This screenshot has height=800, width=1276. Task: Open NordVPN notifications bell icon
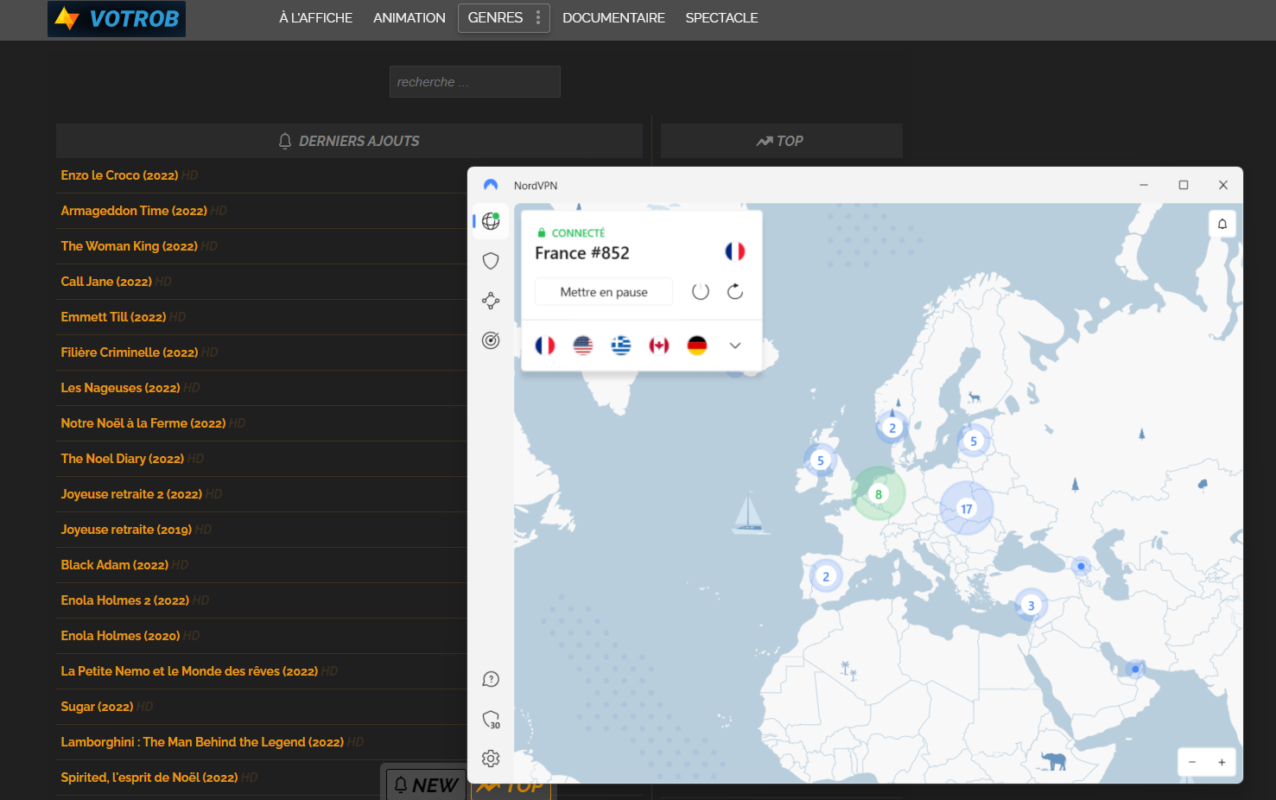[x=1222, y=224]
